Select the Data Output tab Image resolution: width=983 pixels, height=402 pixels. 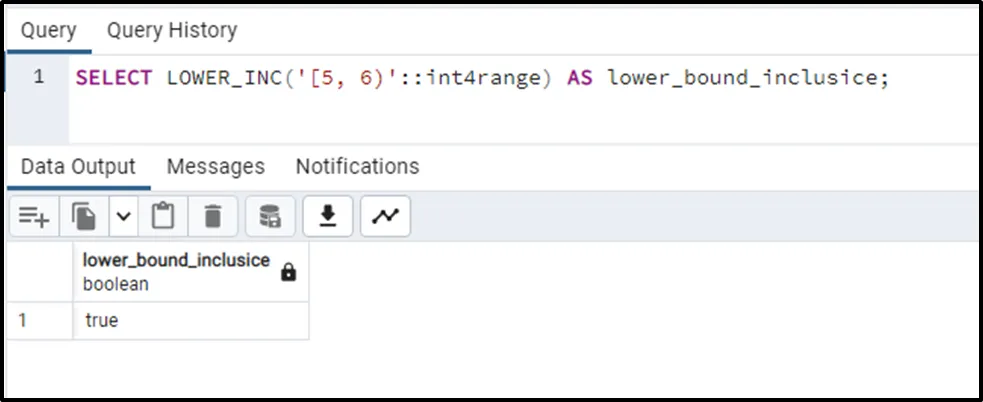point(78,166)
